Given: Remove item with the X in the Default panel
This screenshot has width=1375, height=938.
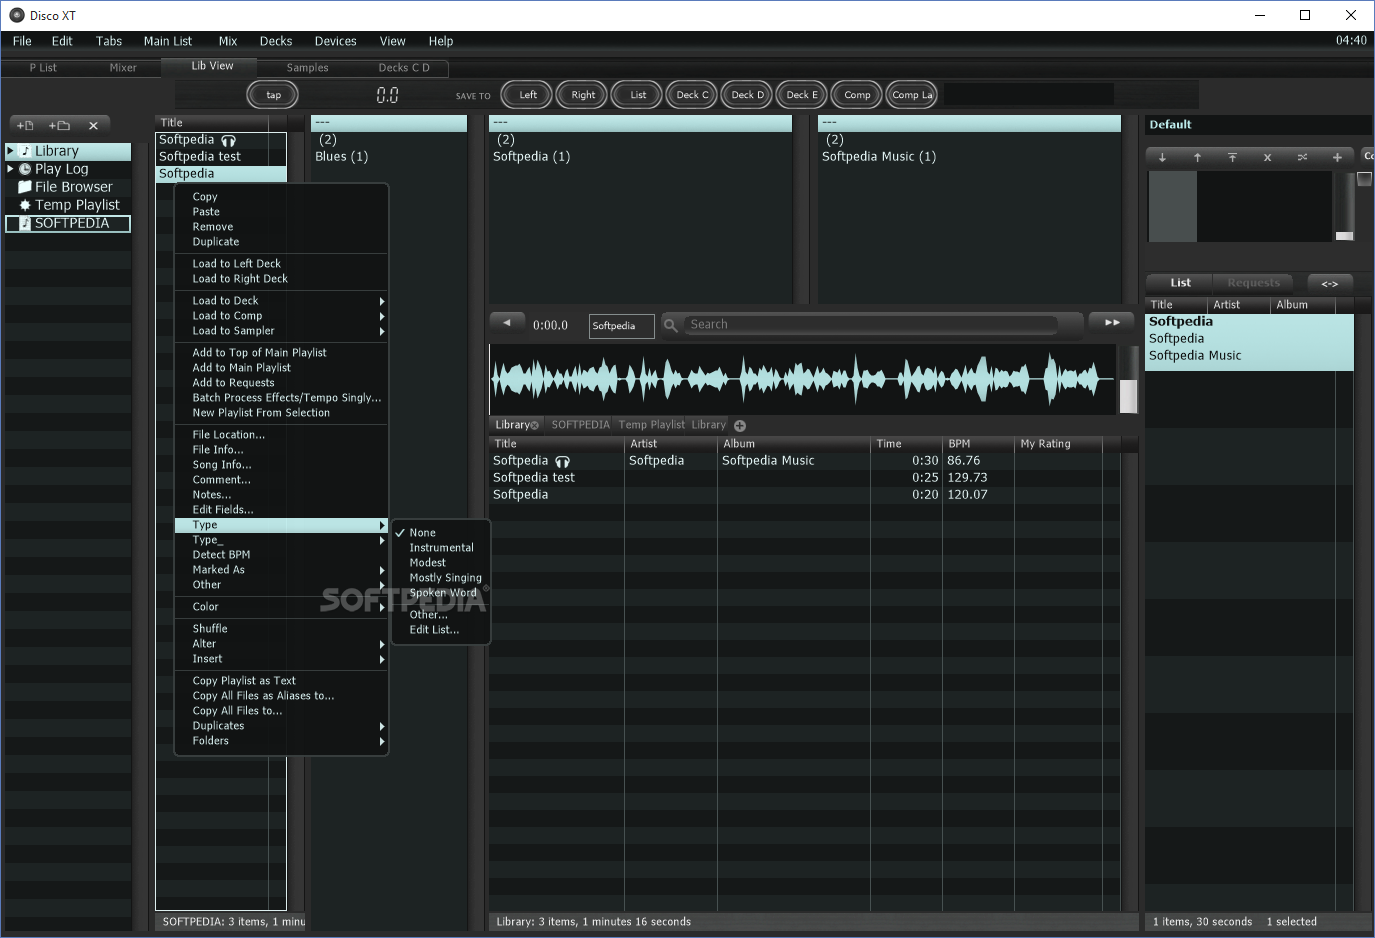Looking at the screenshot, I should point(1267,157).
